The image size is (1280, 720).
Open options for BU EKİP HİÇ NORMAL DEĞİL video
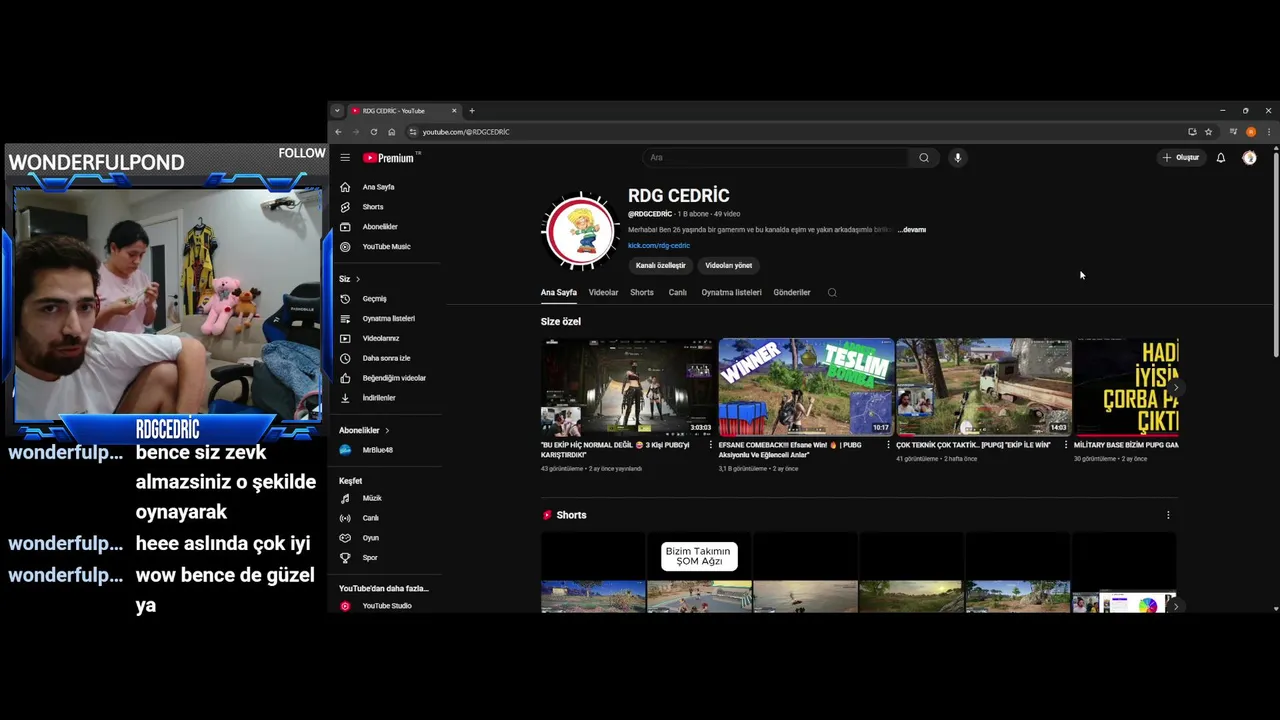[710, 445]
